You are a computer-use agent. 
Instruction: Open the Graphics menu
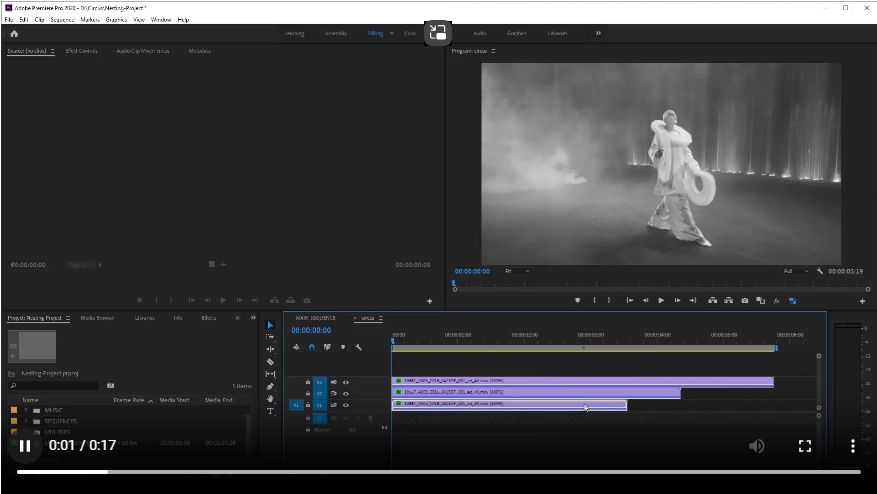[116, 20]
